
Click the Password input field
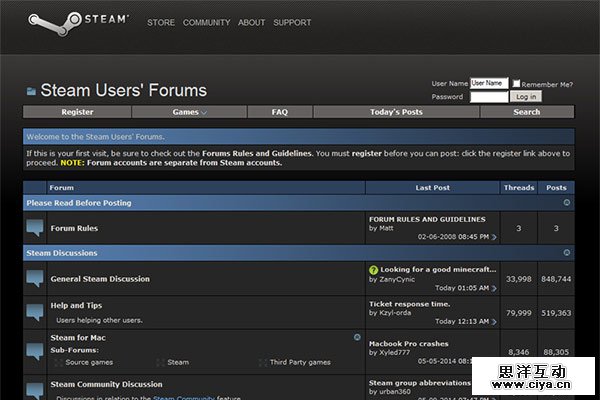489,97
